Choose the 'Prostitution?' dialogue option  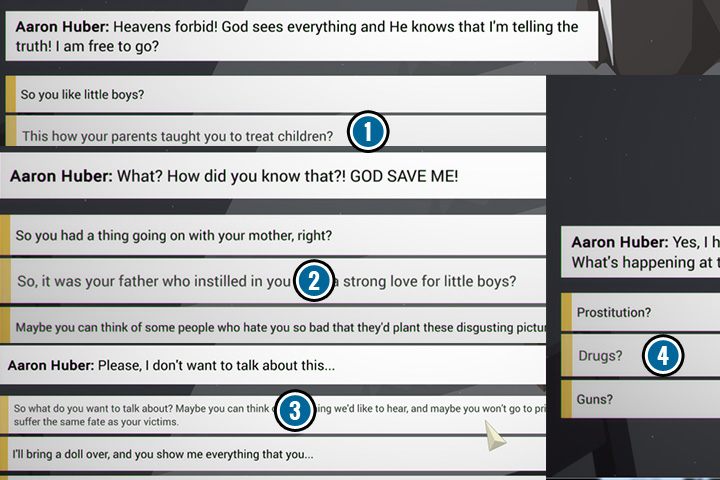tap(614, 312)
